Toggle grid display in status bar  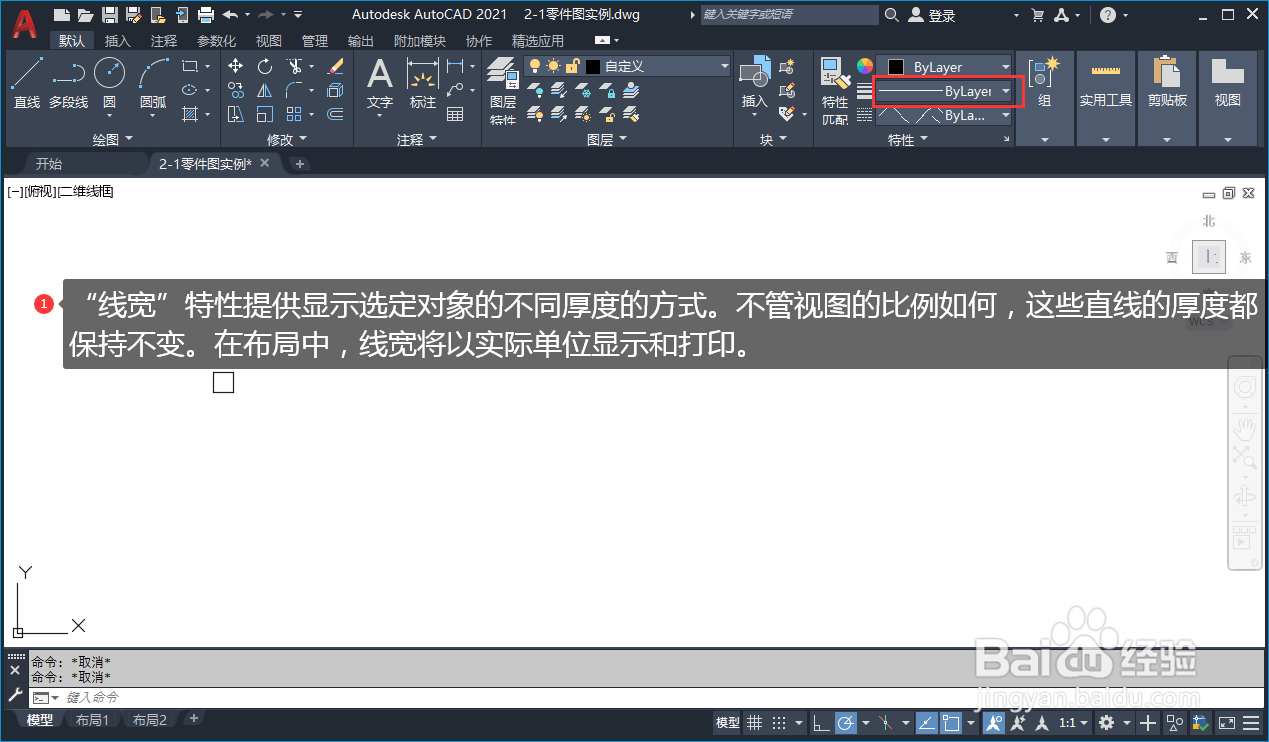(x=755, y=722)
